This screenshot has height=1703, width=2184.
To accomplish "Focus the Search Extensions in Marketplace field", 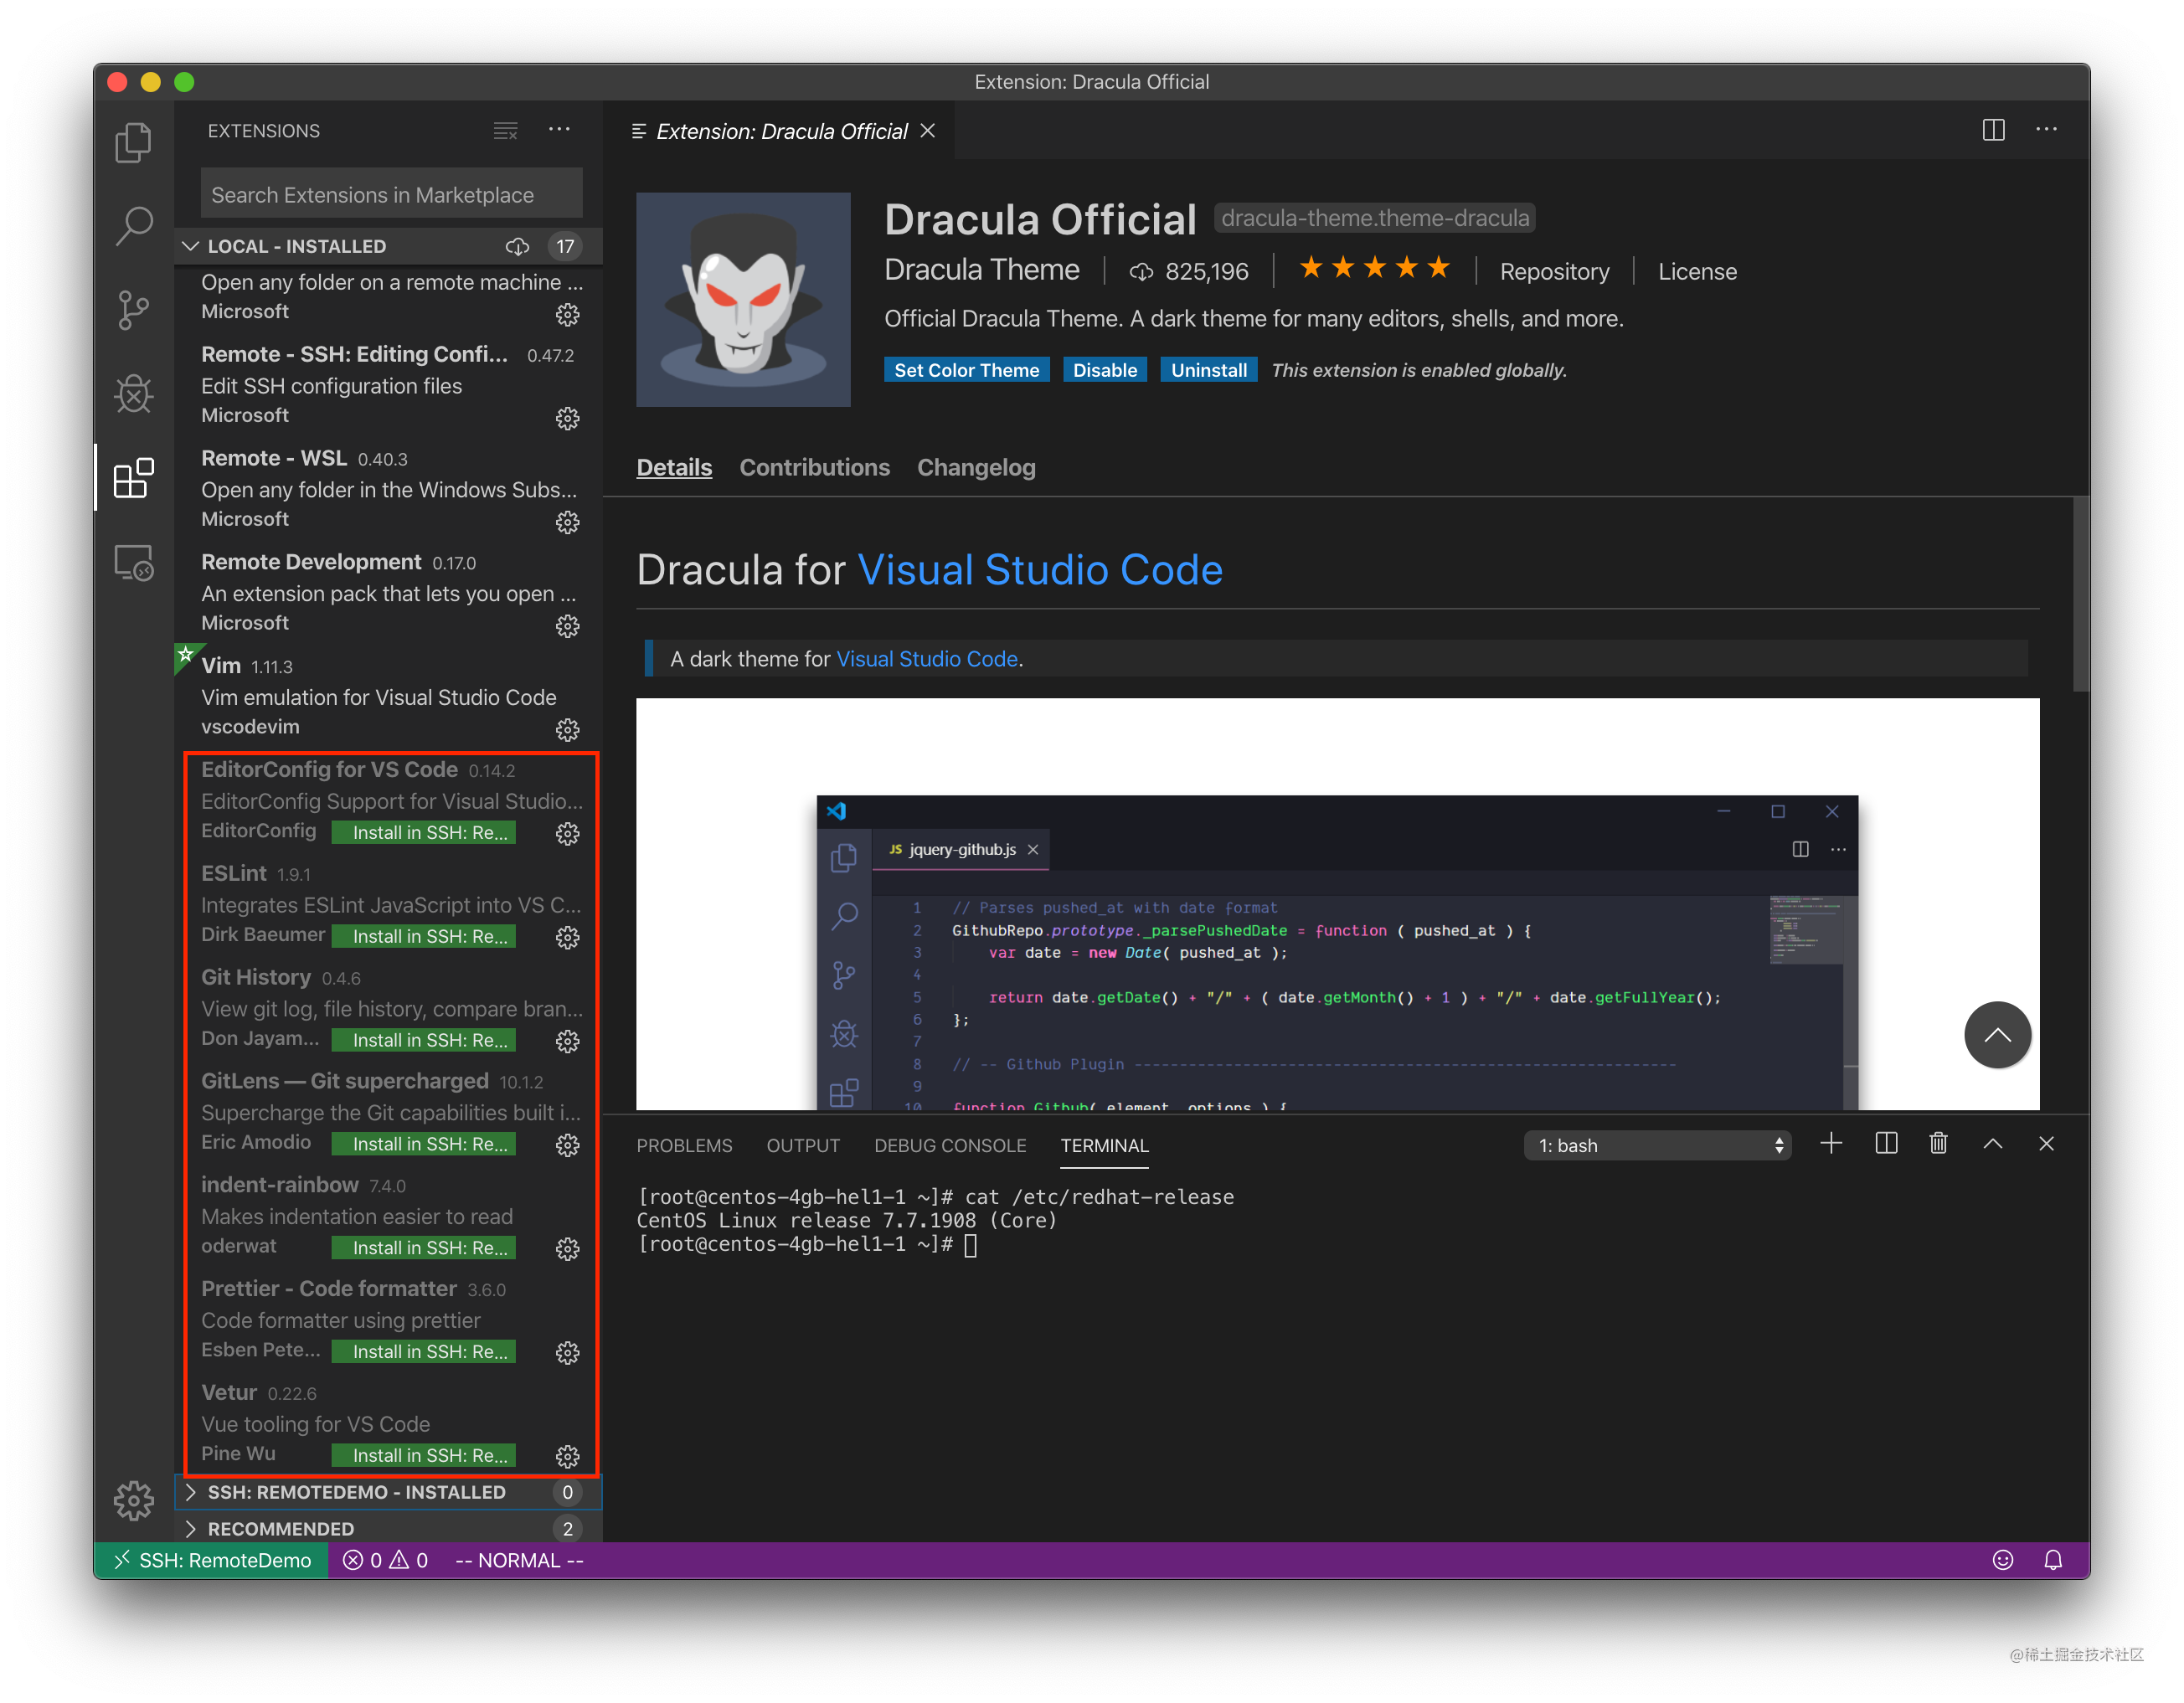I will (389, 193).
